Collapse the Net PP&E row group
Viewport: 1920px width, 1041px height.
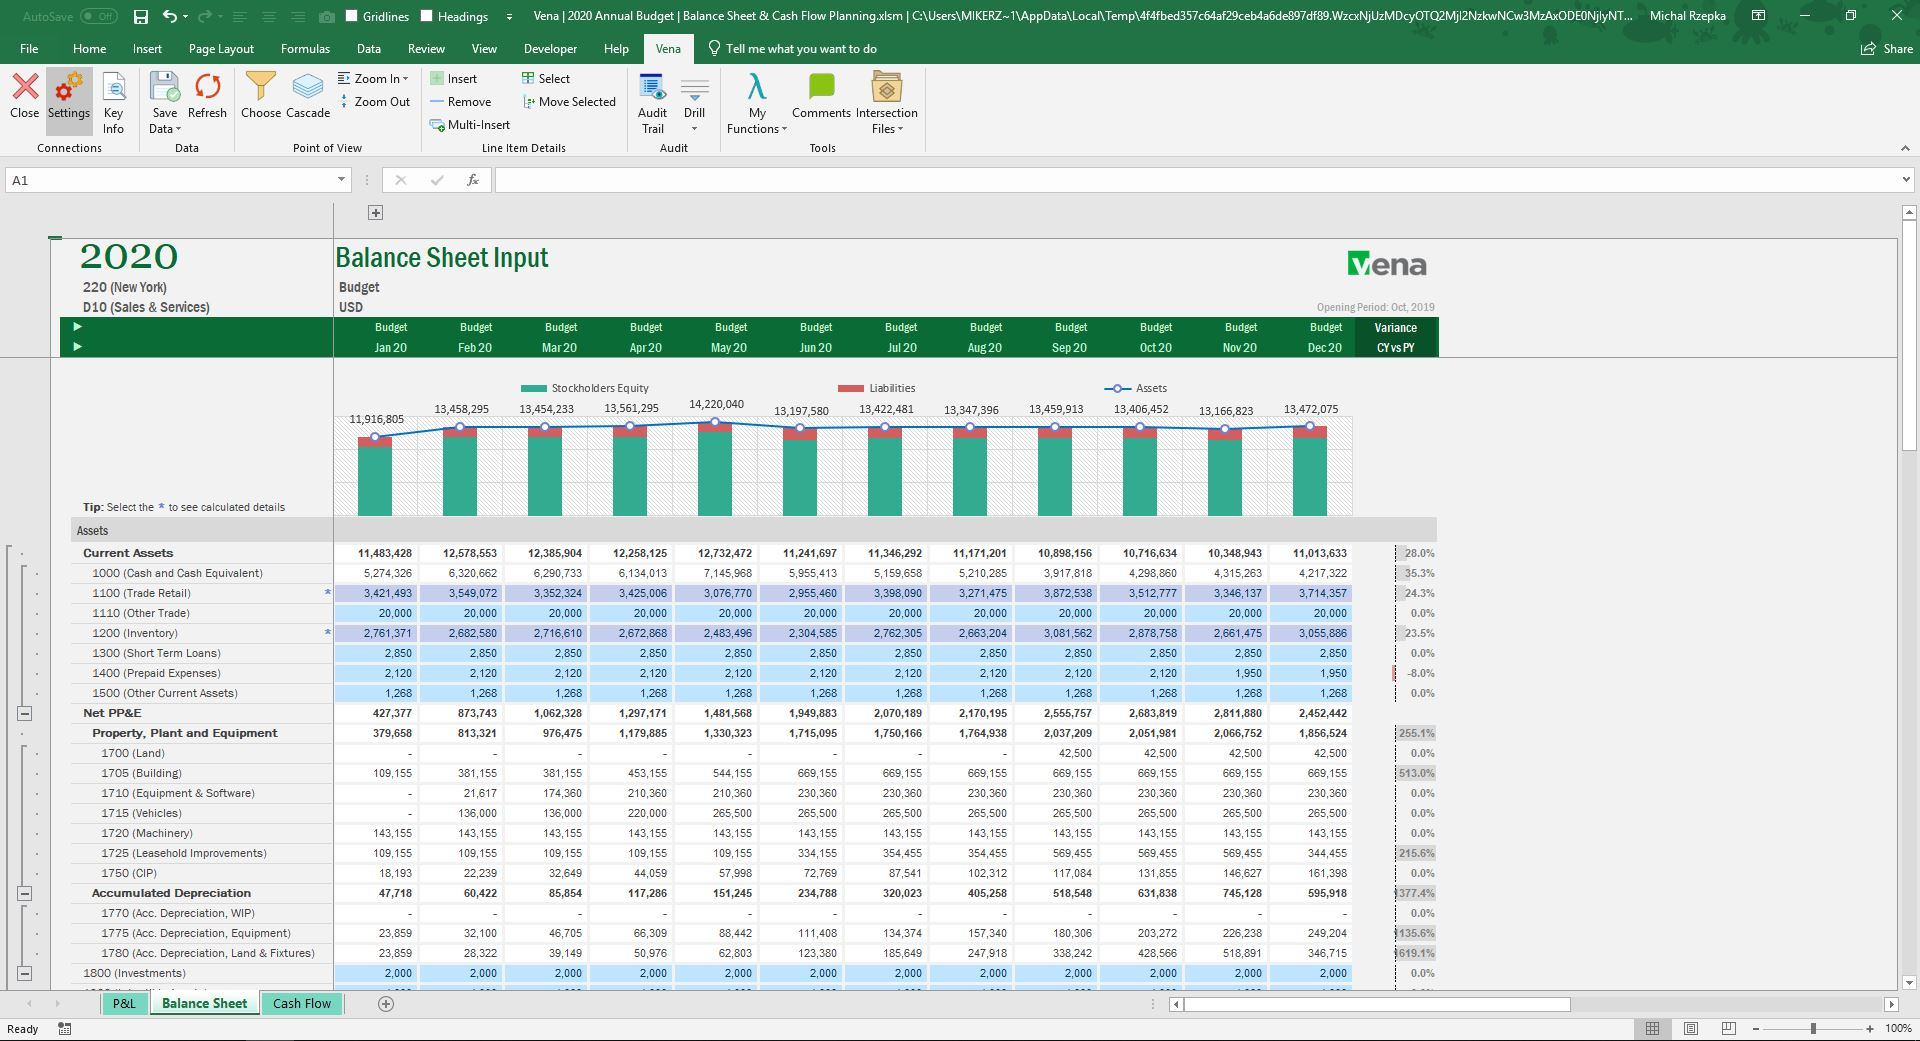(25, 713)
